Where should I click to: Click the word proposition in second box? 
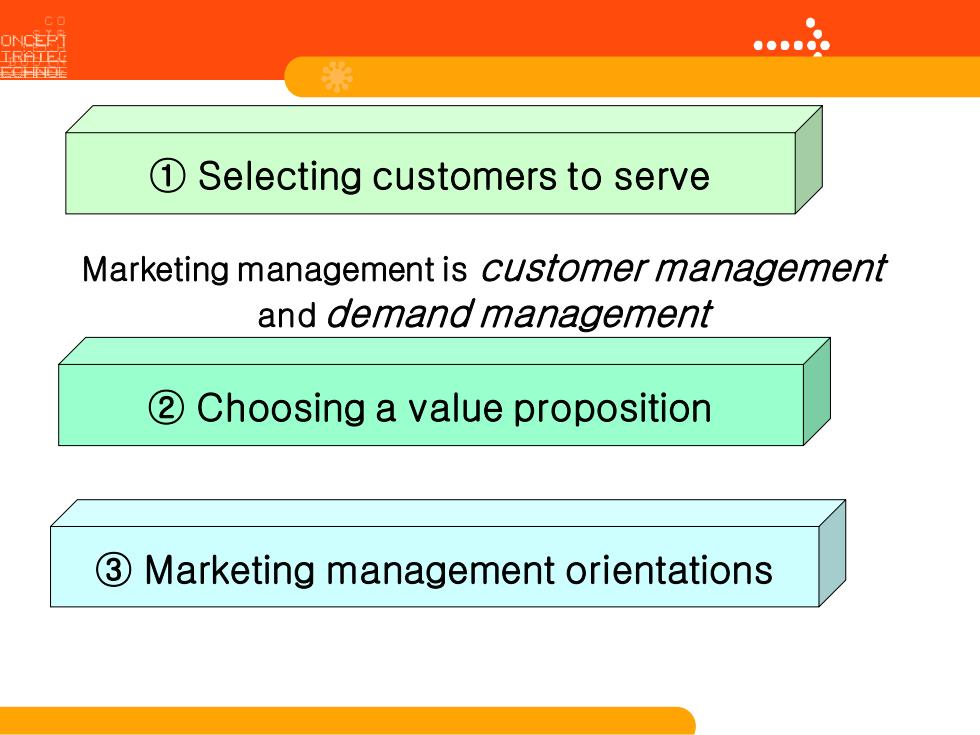coord(612,409)
